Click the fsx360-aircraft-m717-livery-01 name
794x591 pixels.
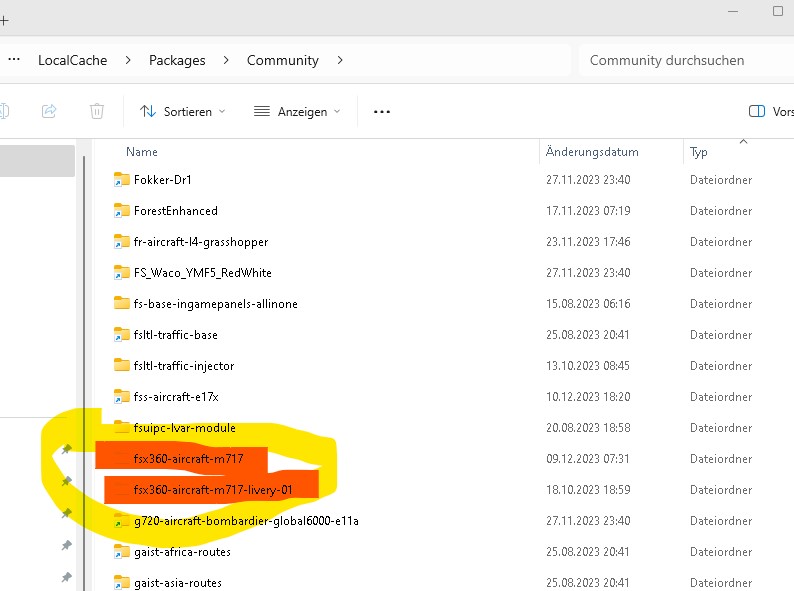[x=213, y=490]
